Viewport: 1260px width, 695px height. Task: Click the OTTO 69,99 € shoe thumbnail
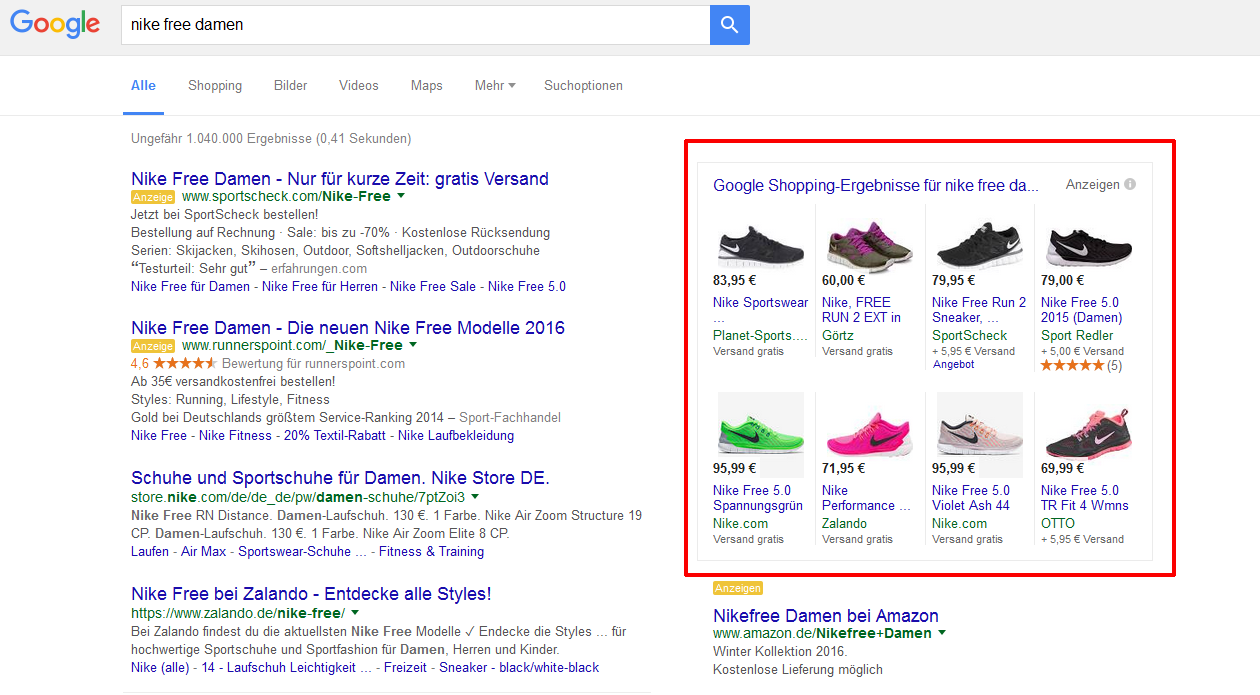pos(1088,433)
